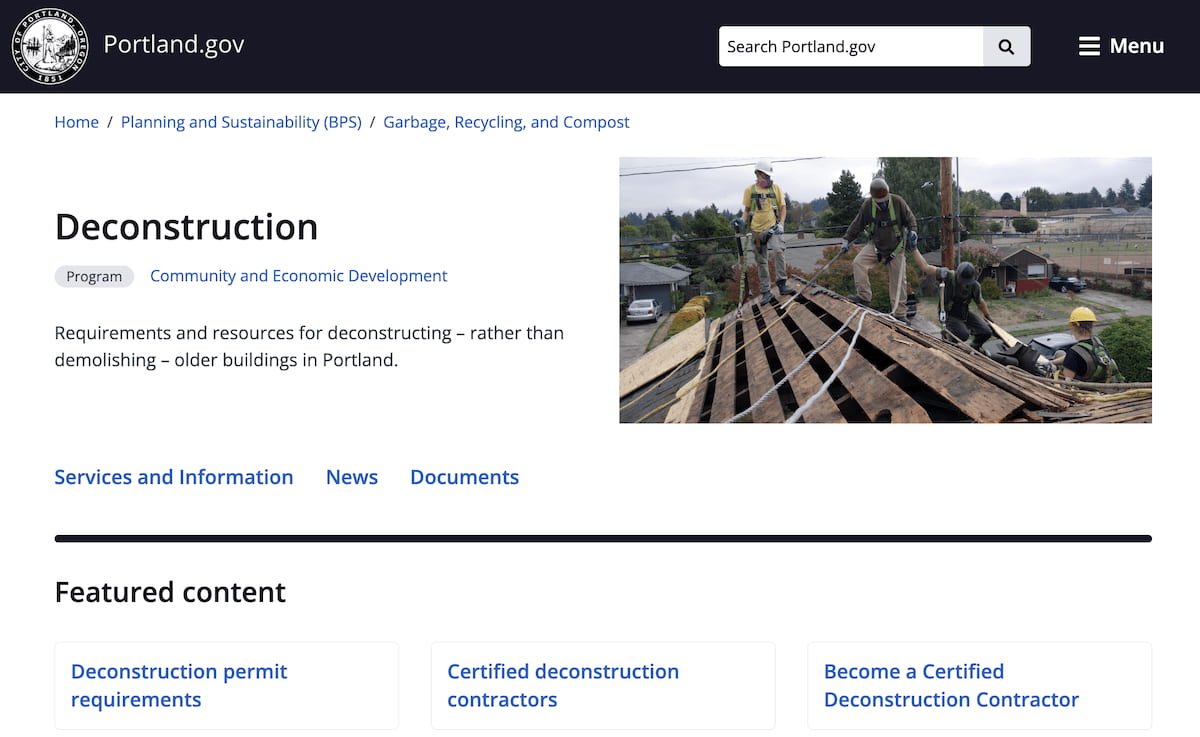Go to the Home breadcrumb
Viewport: 1200px width, 737px height.
pyautogui.click(x=76, y=122)
